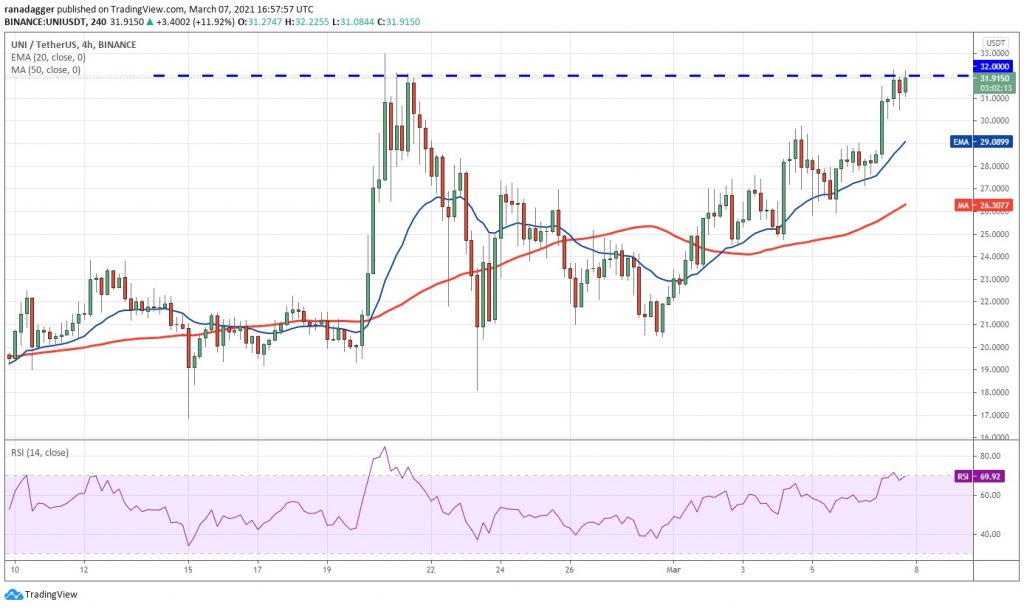Click the "+3.4002 (+11.92%)" change value
The height and width of the screenshot is (608, 1024).
pyautogui.click(x=195, y=22)
